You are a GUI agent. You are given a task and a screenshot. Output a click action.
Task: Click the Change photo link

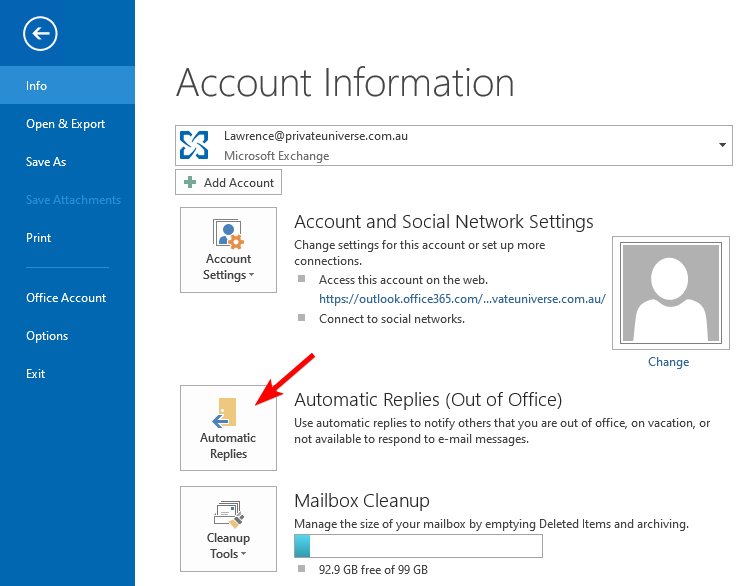(668, 362)
